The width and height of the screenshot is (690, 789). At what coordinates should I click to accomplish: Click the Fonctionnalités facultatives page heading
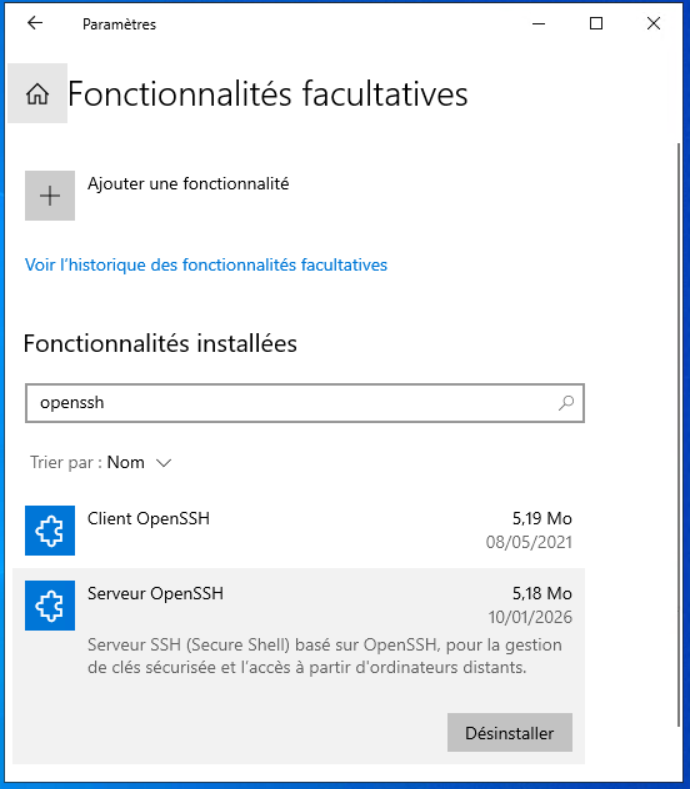point(268,94)
